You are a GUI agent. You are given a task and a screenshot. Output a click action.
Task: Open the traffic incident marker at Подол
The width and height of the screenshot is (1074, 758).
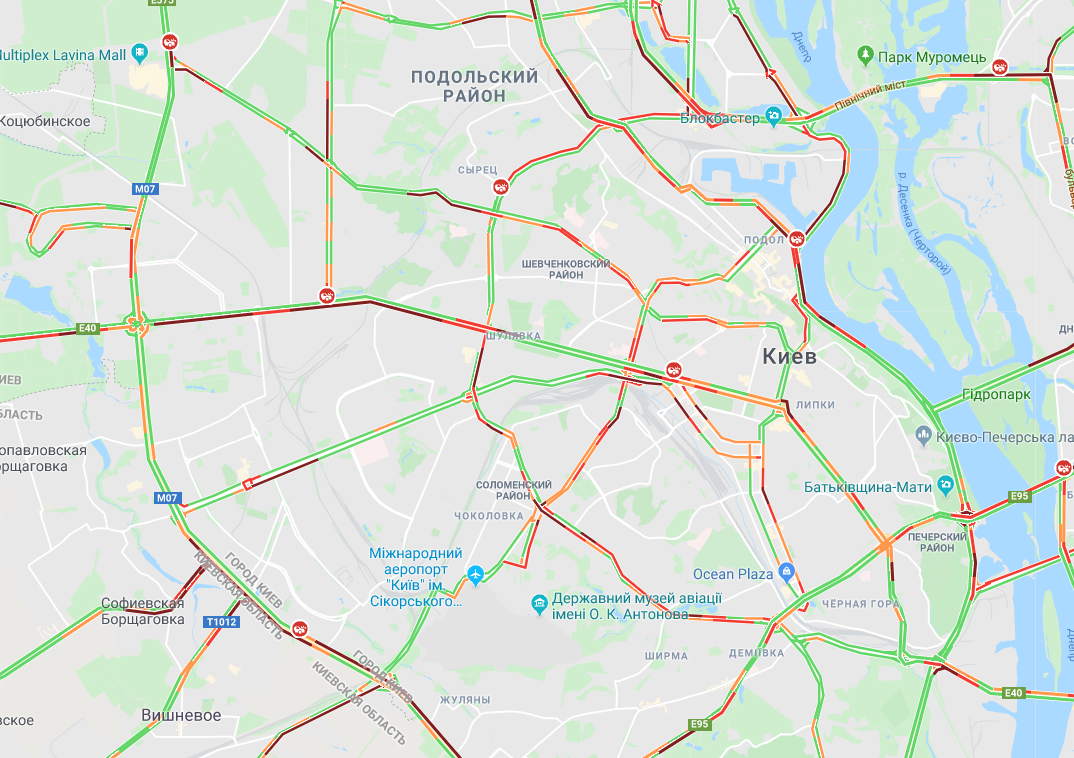coord(797,239)
